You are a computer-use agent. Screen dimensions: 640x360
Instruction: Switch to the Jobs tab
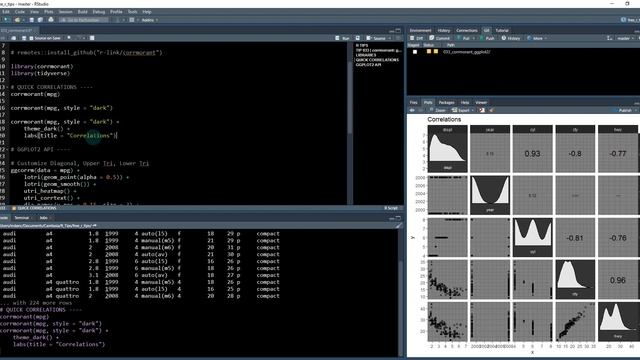pyautogui.click(x=44, y=218)
